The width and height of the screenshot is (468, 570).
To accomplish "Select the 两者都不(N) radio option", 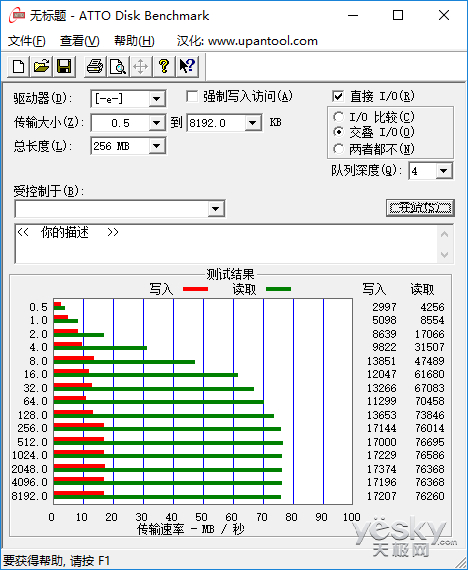I will coord(338,148).
